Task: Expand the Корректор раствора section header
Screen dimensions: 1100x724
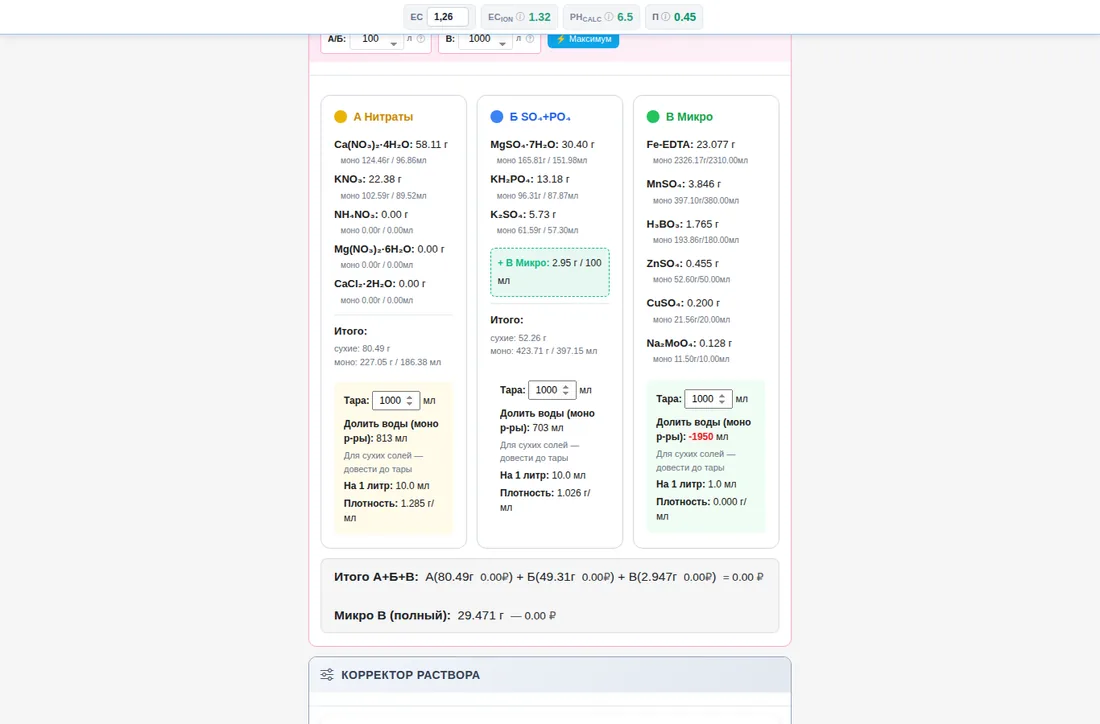Action: 550,675
